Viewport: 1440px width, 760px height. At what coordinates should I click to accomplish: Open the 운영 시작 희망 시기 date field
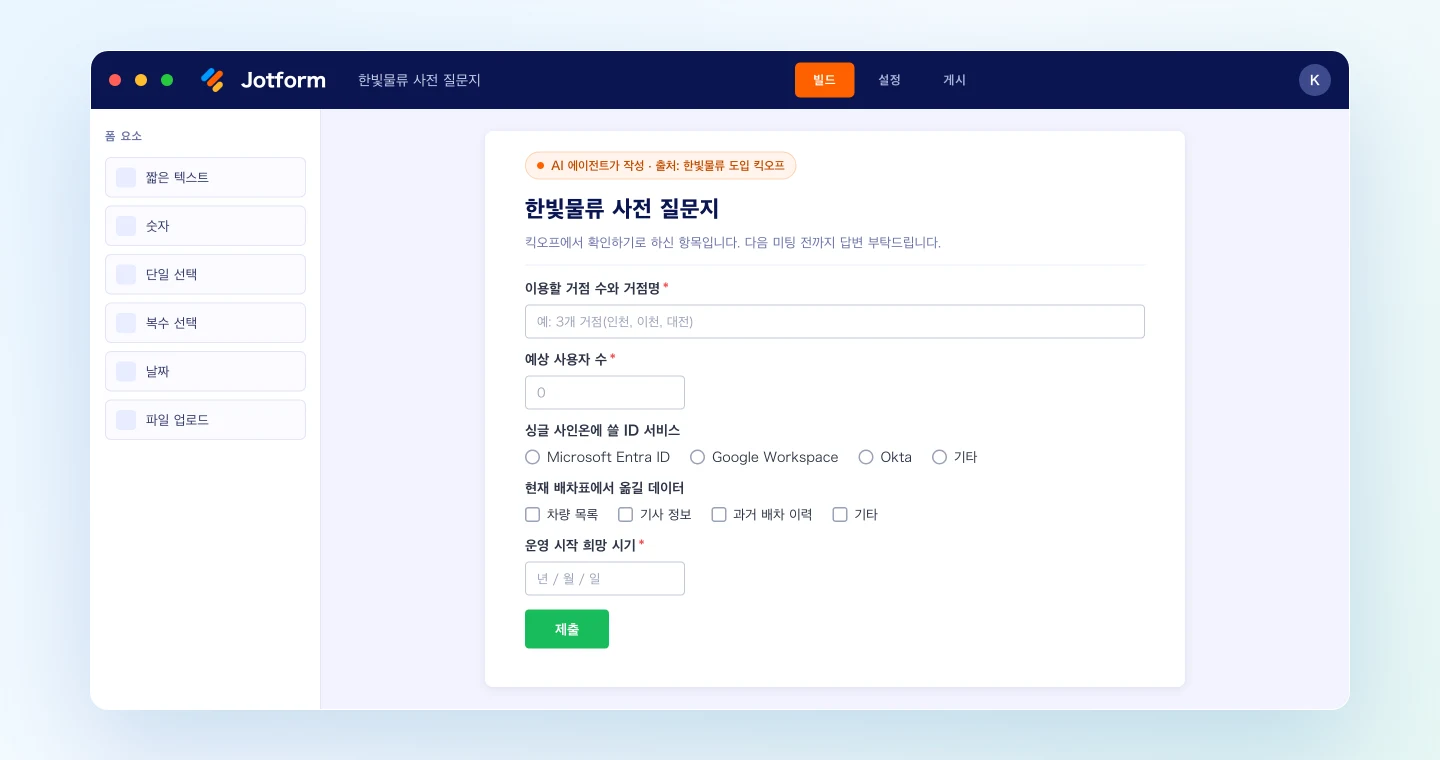pos(605,579)
